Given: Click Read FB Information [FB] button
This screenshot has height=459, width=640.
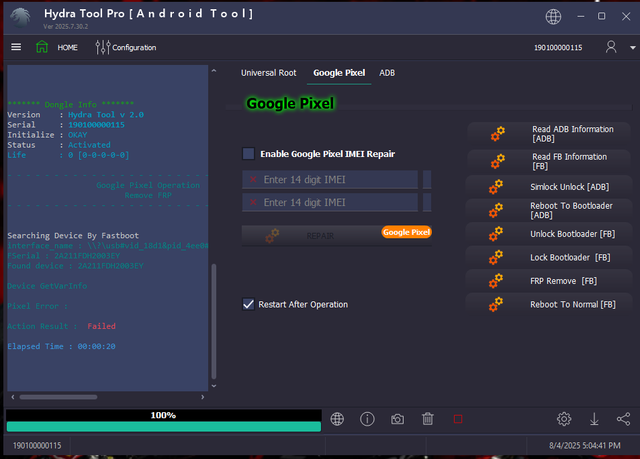Looking at the screenshot, I should [x=549, y=162].
